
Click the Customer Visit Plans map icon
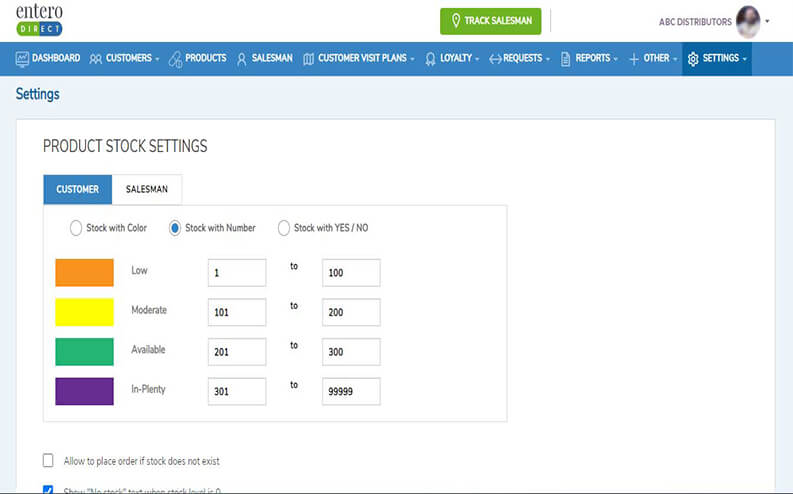pos(308,59)
